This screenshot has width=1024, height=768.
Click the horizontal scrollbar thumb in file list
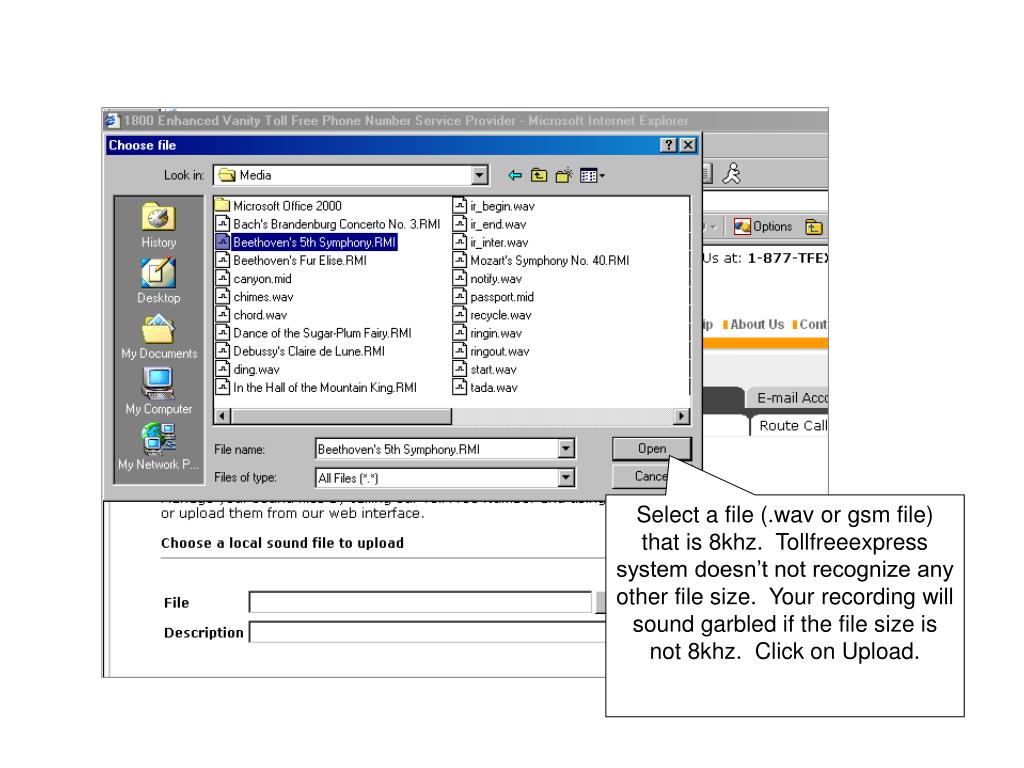341,416
